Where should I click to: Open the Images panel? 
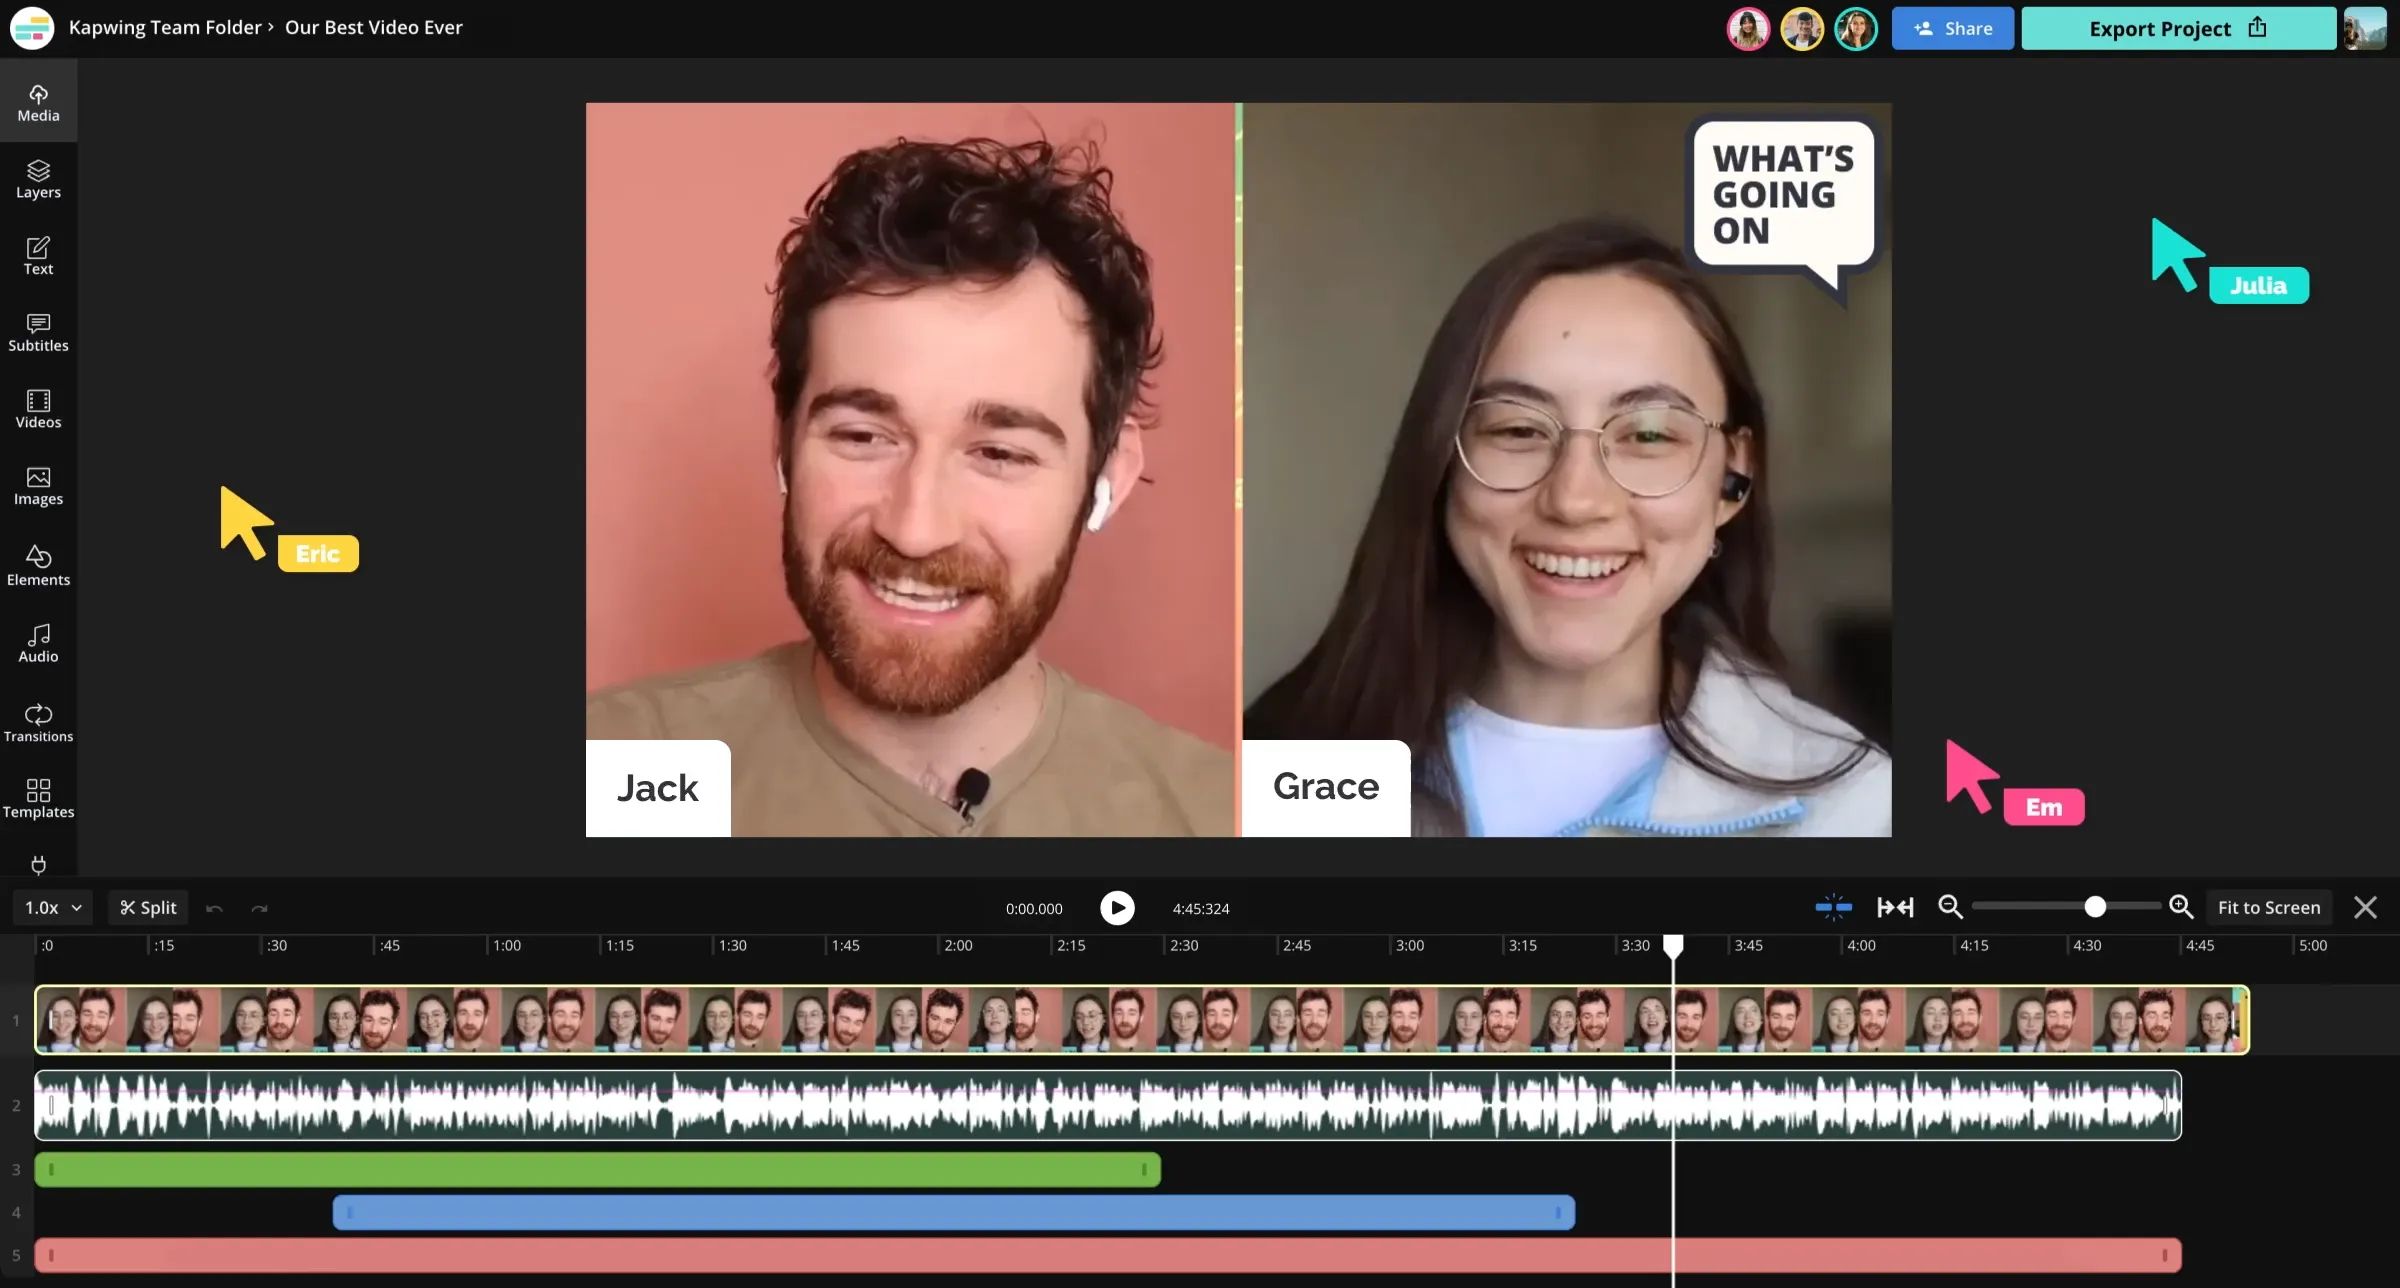[x=38, y=486]
